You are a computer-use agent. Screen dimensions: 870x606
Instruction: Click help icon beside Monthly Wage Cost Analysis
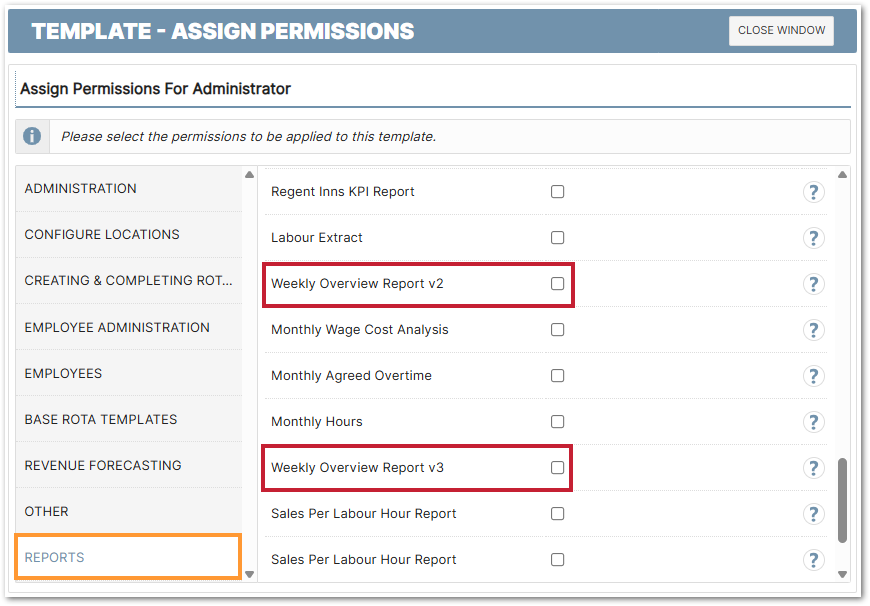tap(814, 330)
